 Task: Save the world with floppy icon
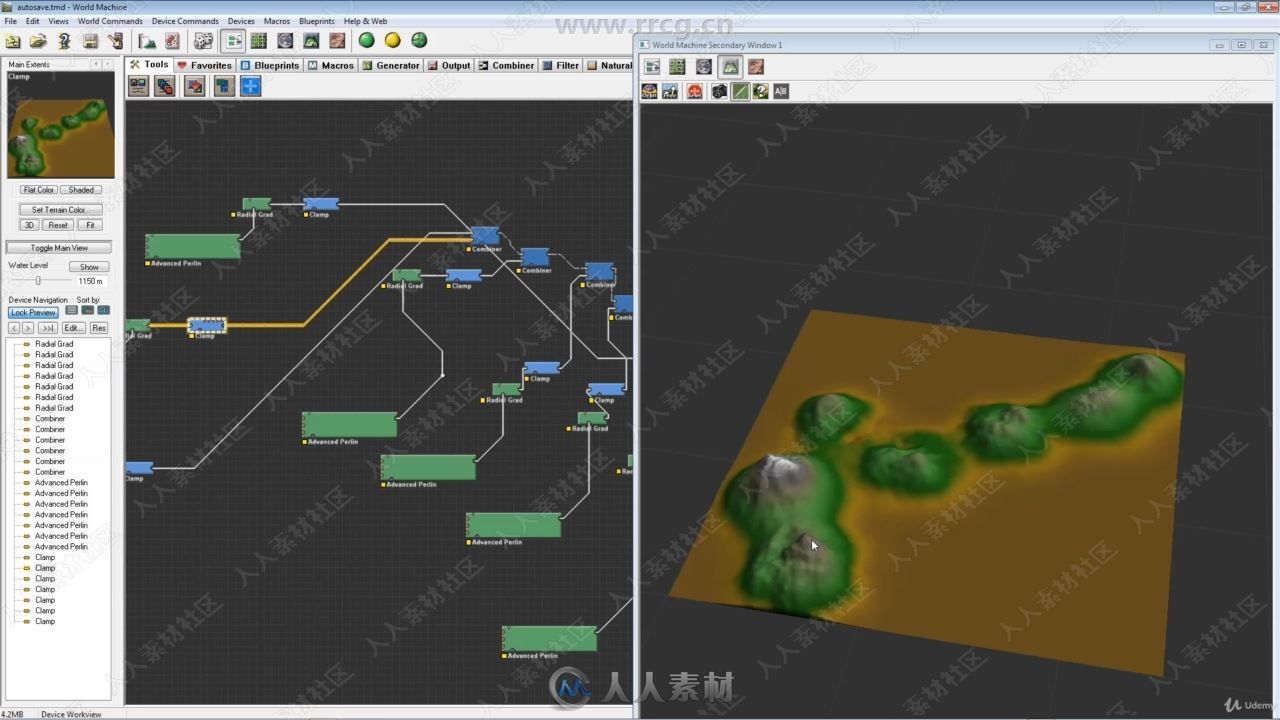90,41
